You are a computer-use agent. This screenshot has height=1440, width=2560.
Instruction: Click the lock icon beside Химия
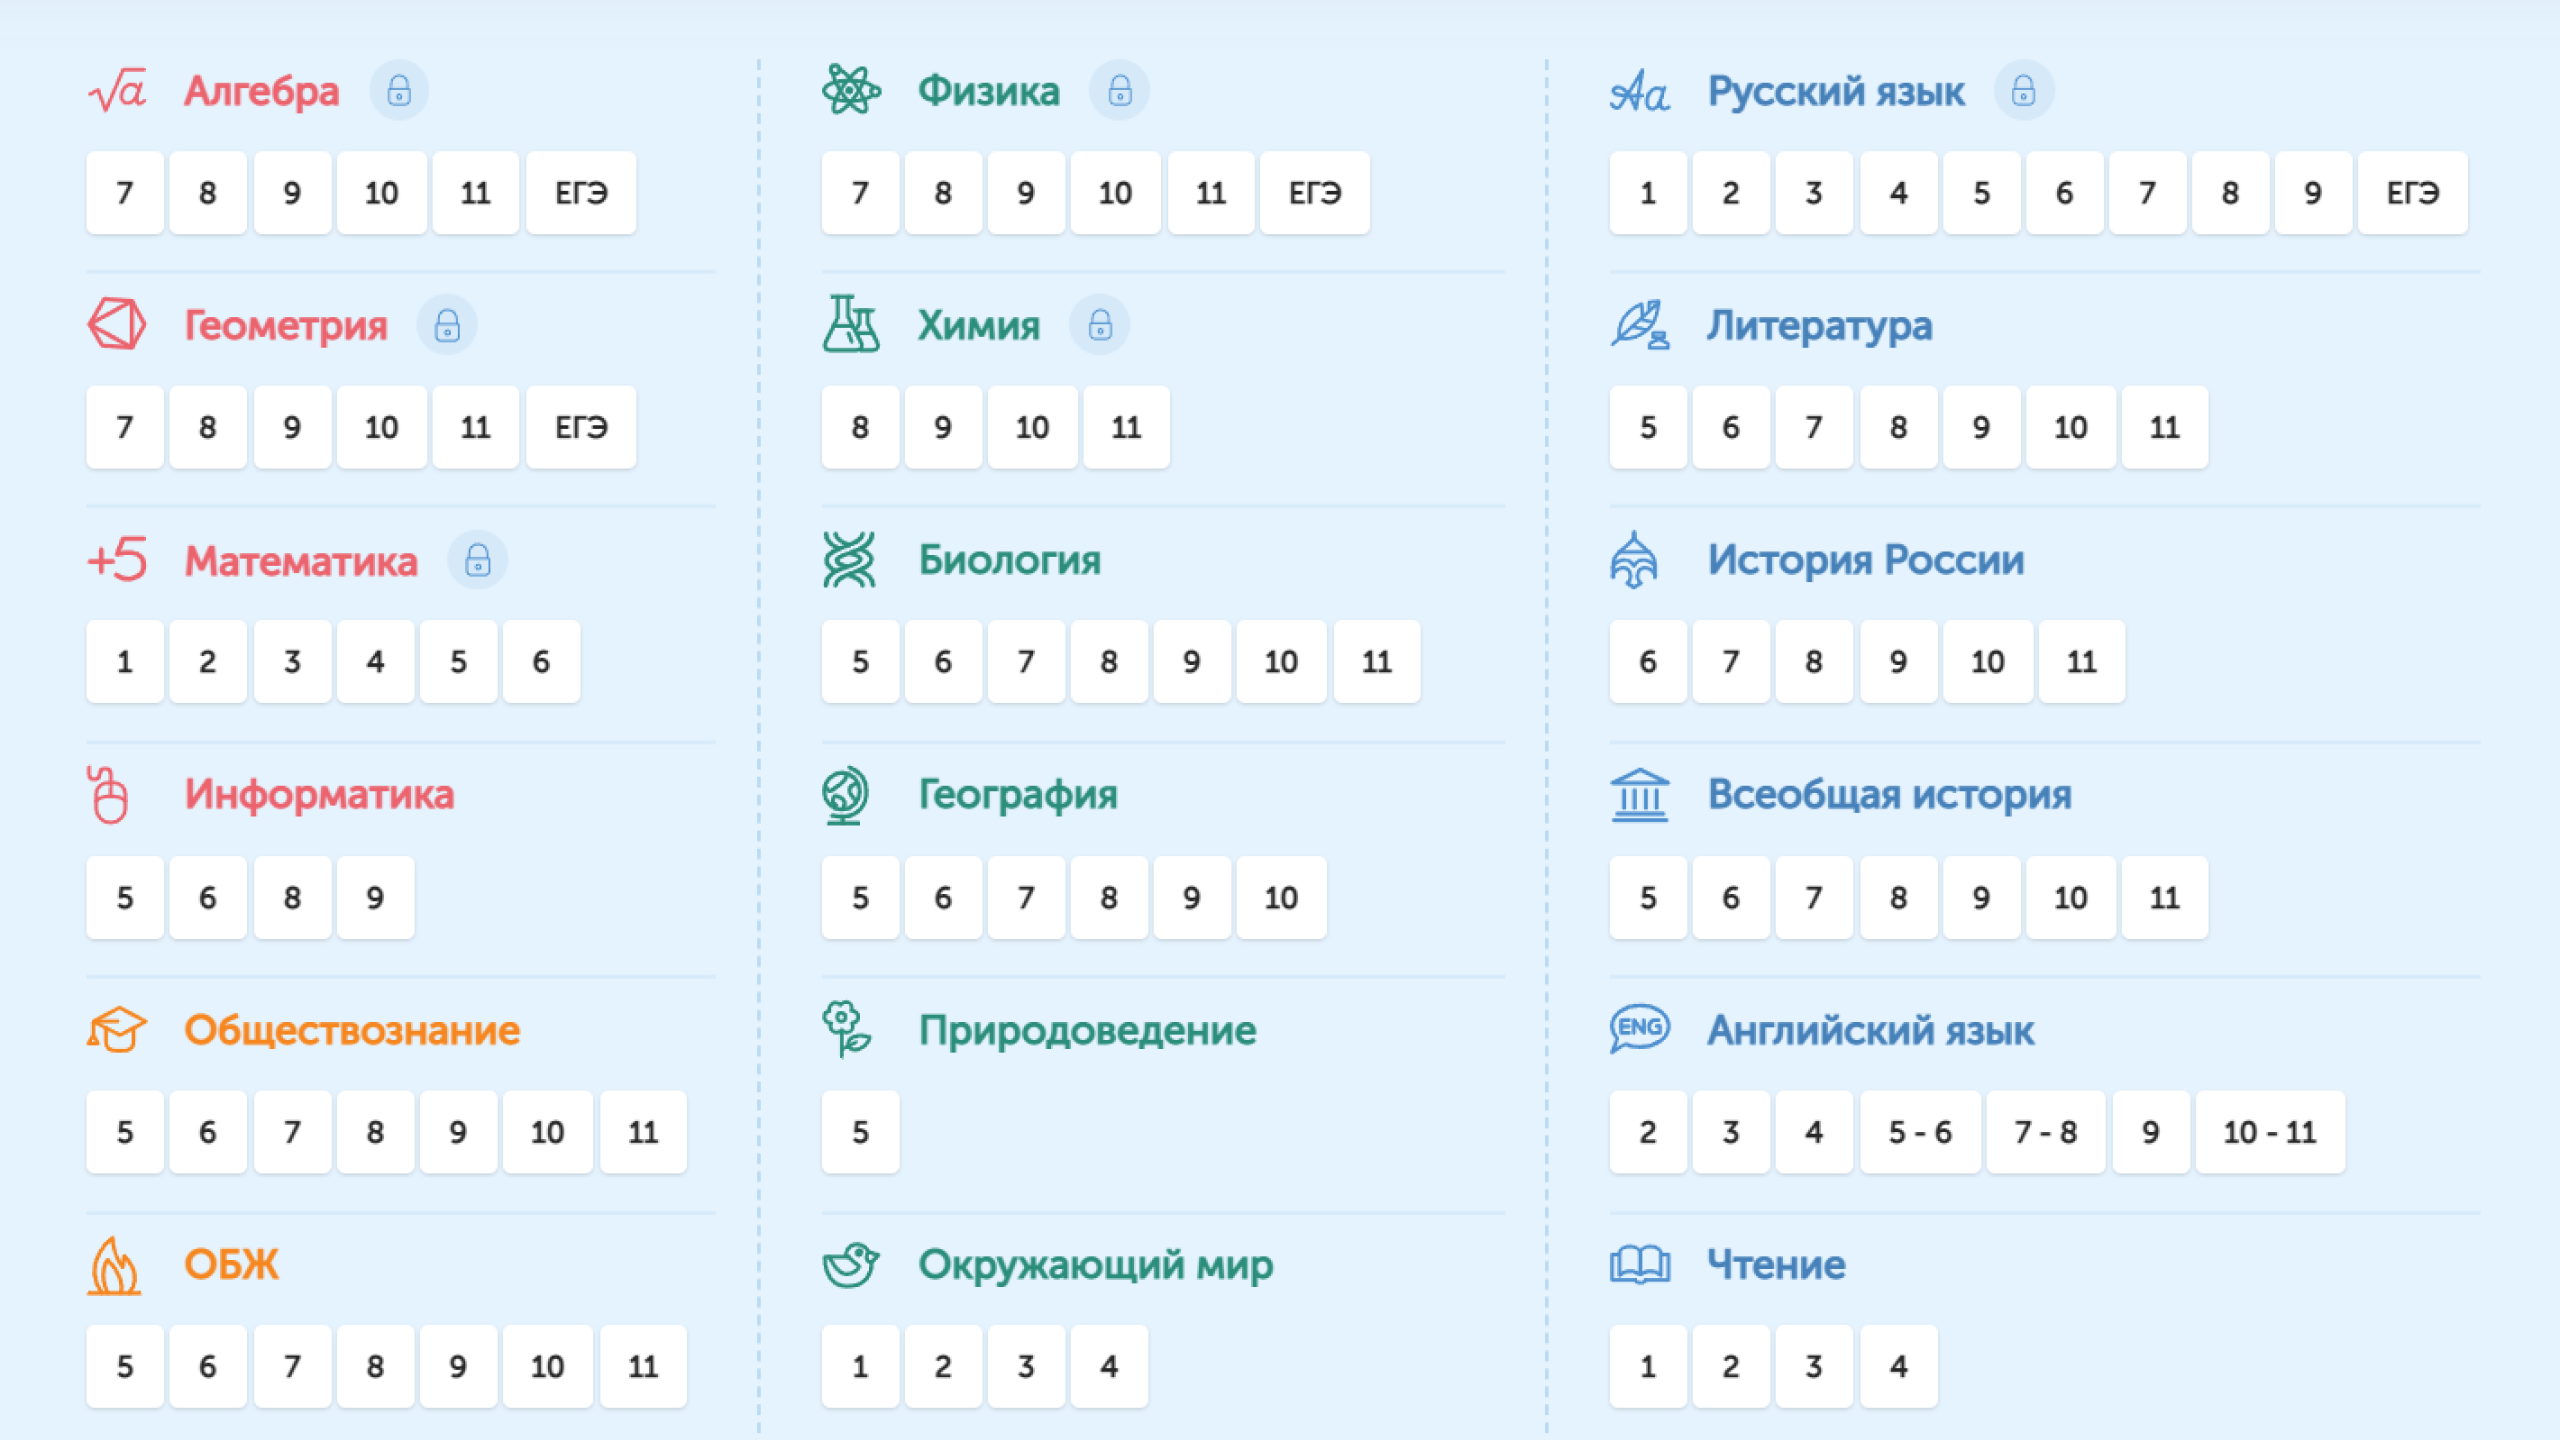[x=1101, y=324]
